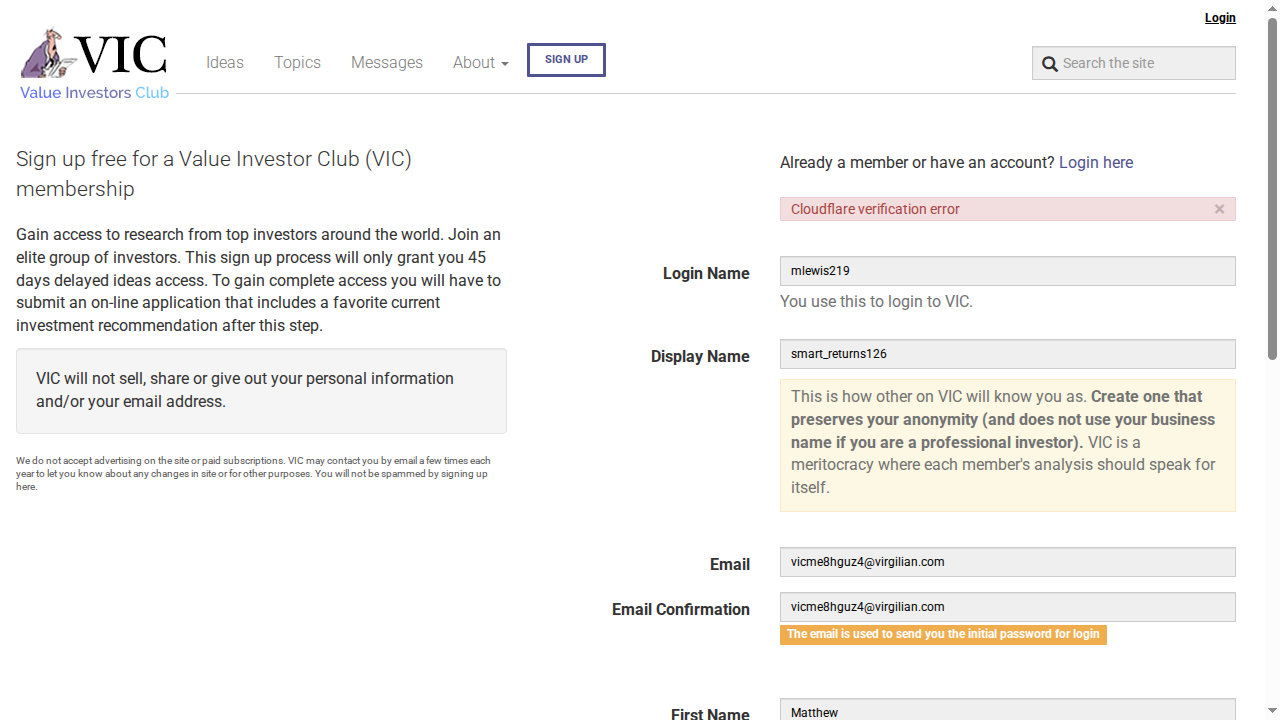
Task: Click the Email input field
Action: click(x=1007, y=562)
